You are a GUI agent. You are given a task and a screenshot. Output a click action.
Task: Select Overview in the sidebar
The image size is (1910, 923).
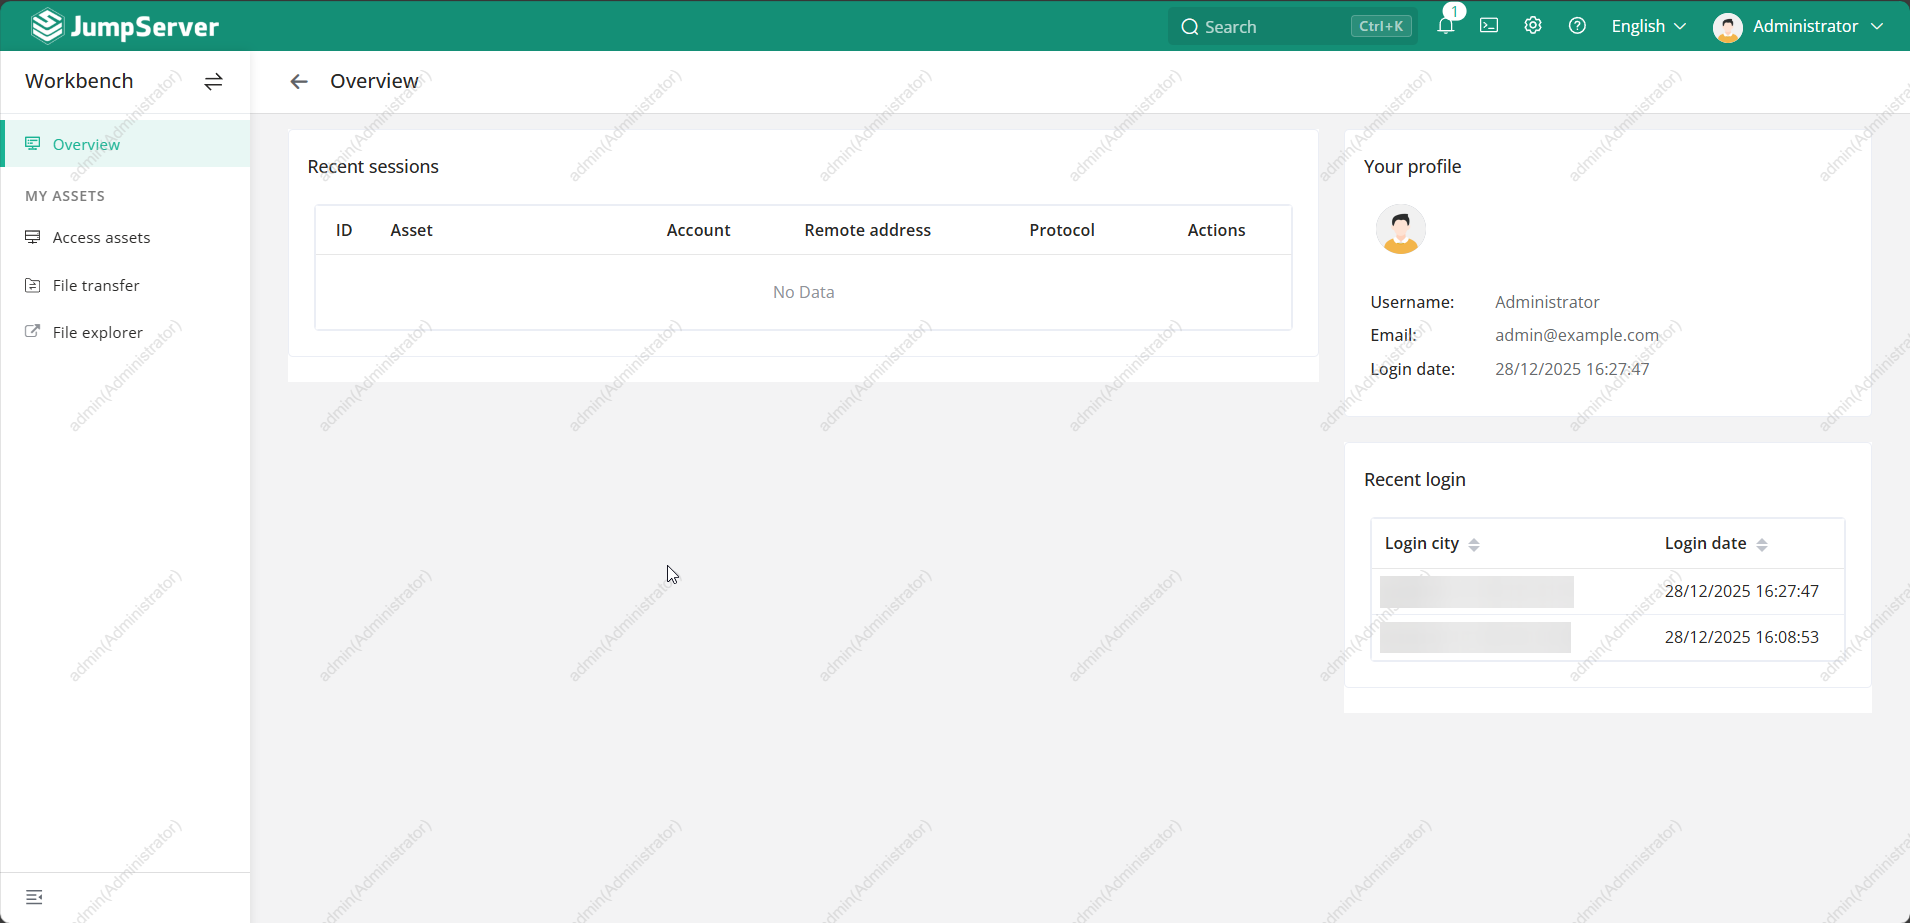[x=86, y=144]
